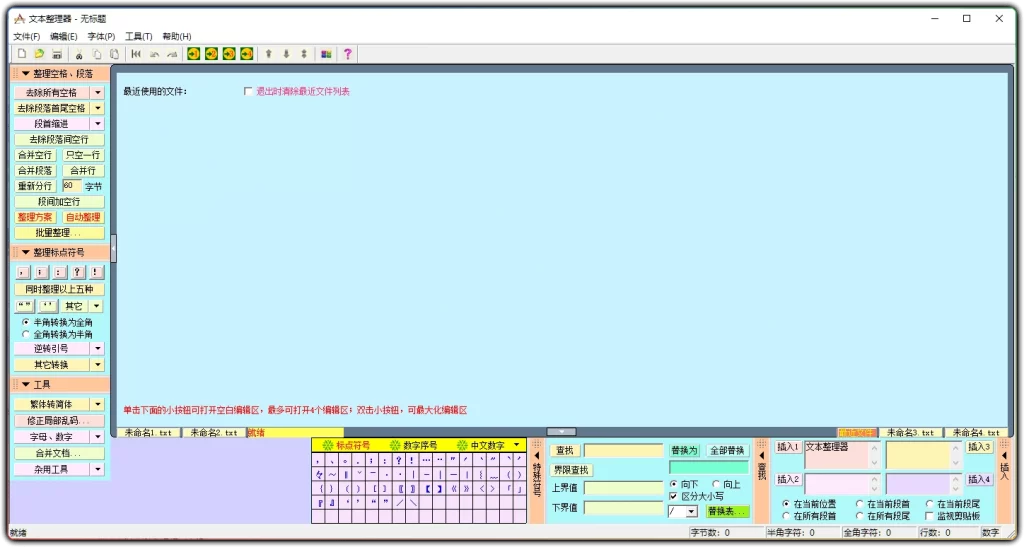Click the paste clipboard icon
The width and height of the screenshot is (1024, 547).
click(x=114, y=54)
